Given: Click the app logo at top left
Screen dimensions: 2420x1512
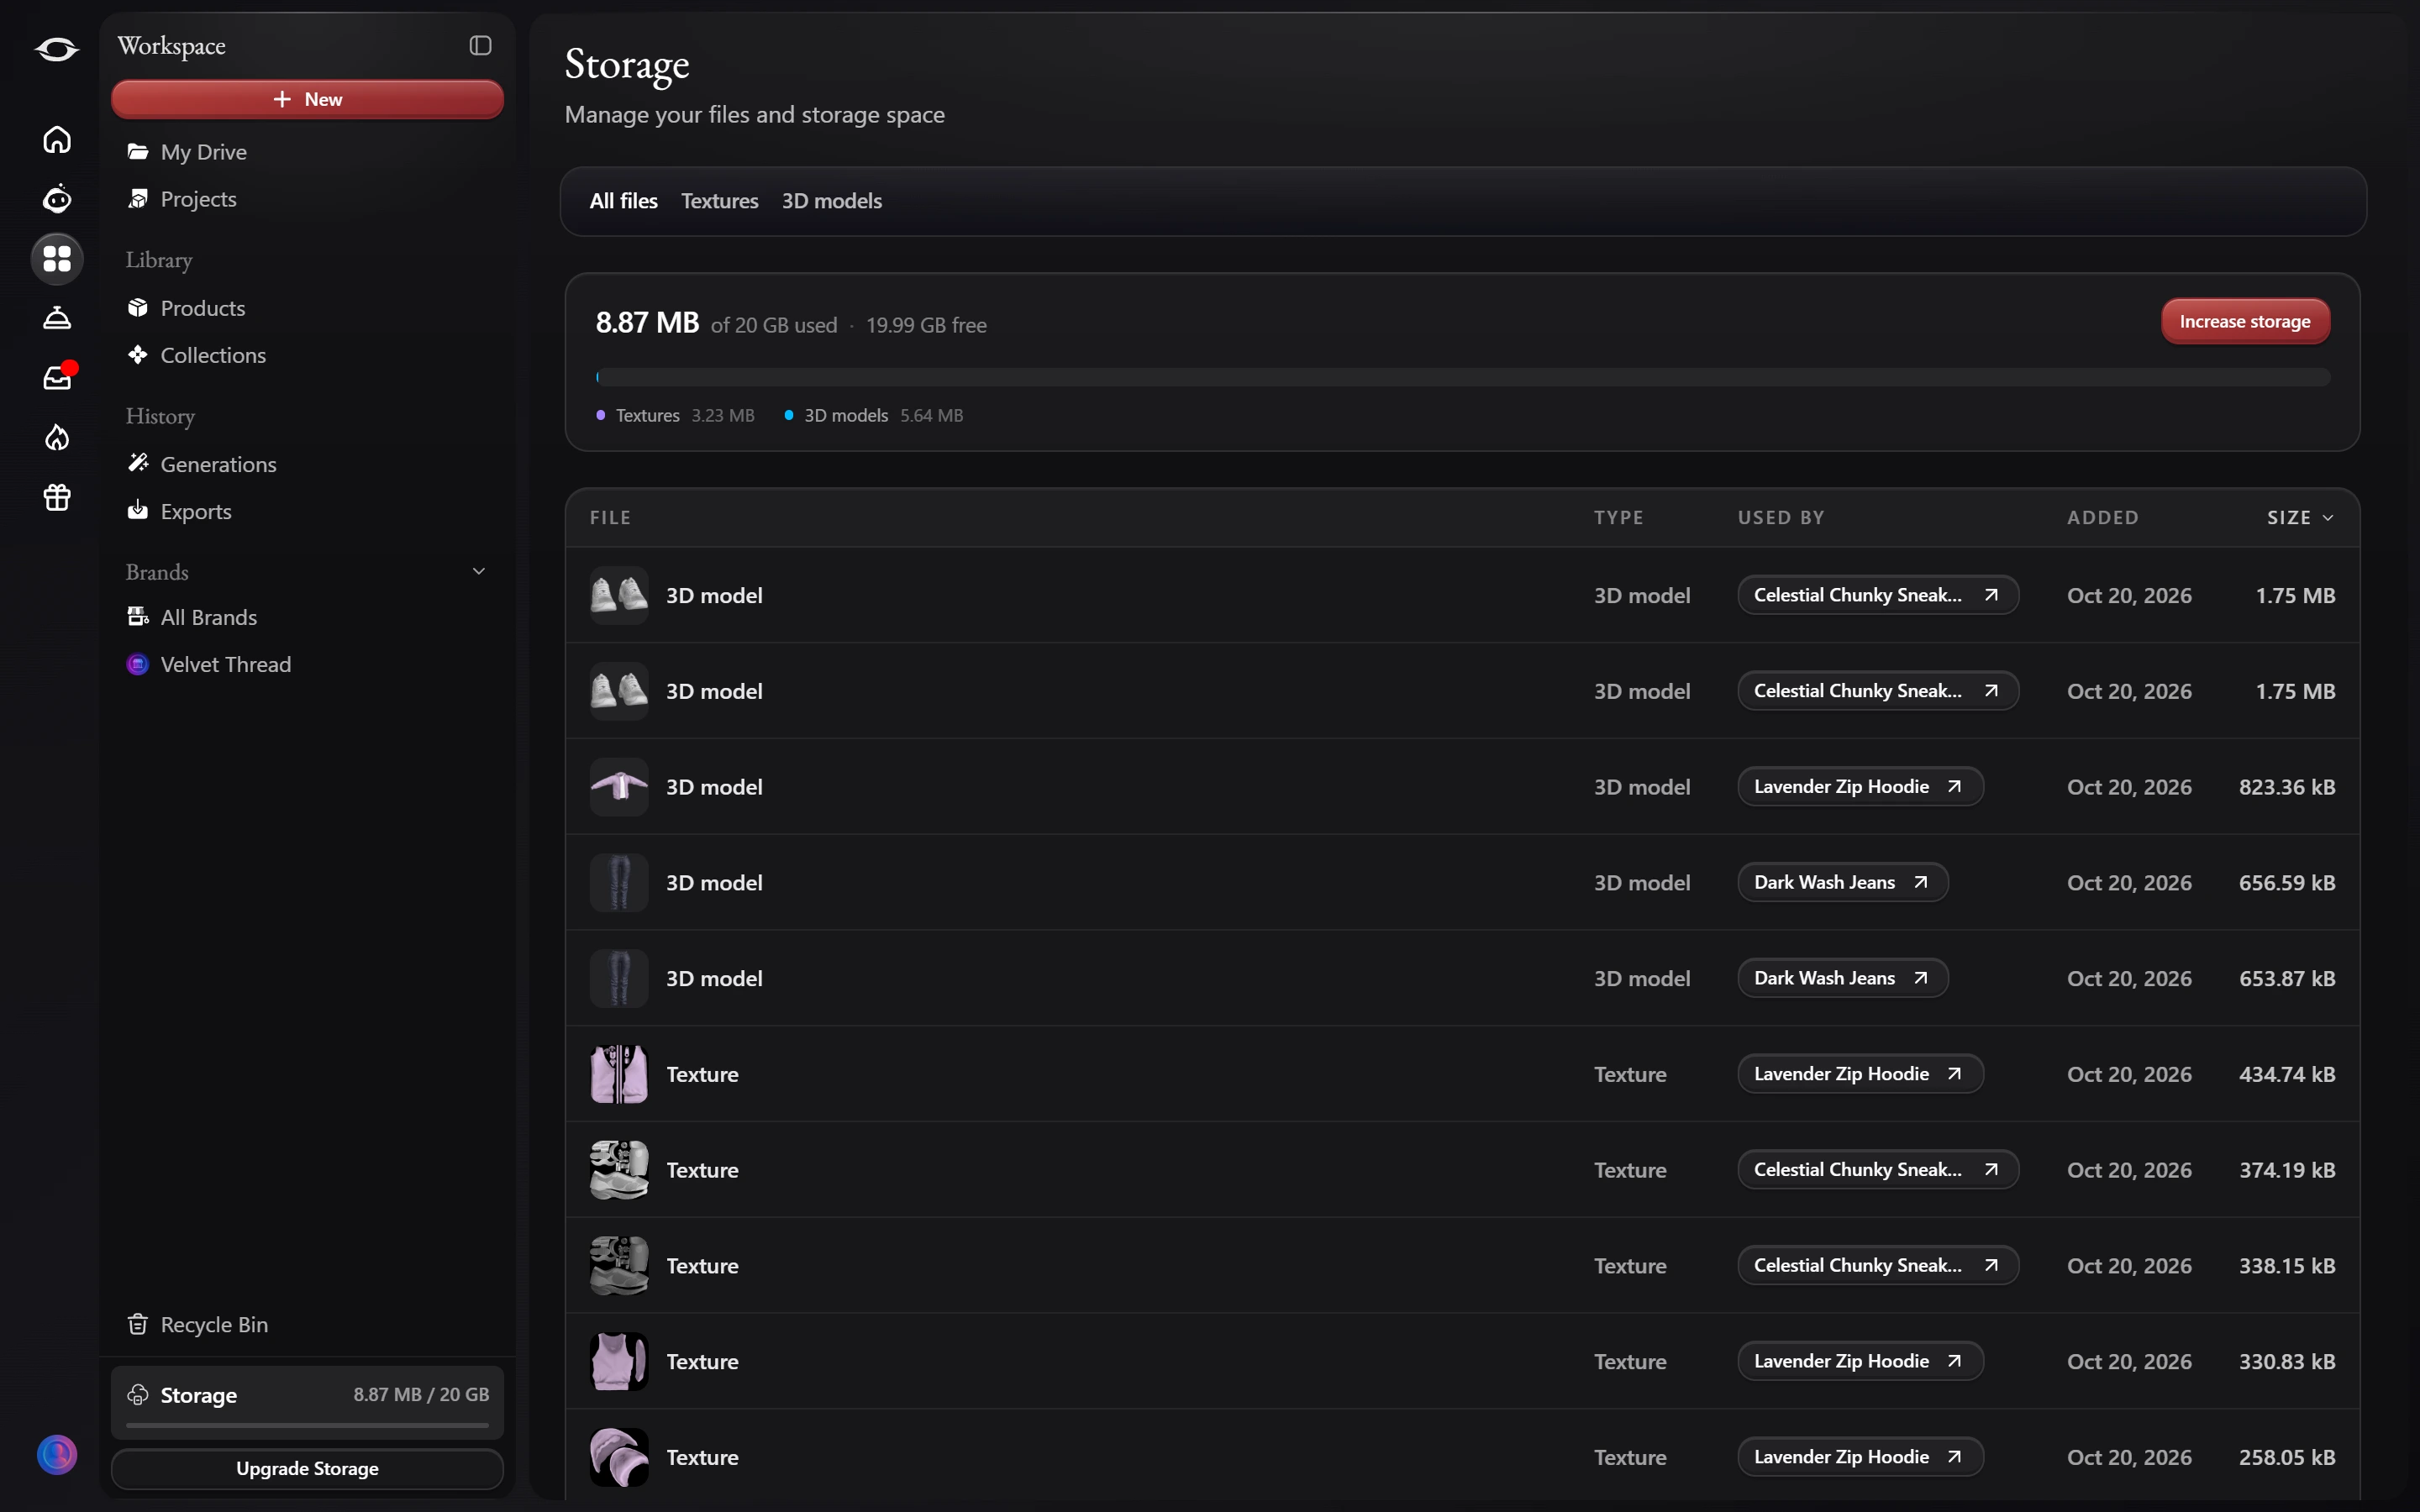Looking at the screenshot, I should pos(57,49).
